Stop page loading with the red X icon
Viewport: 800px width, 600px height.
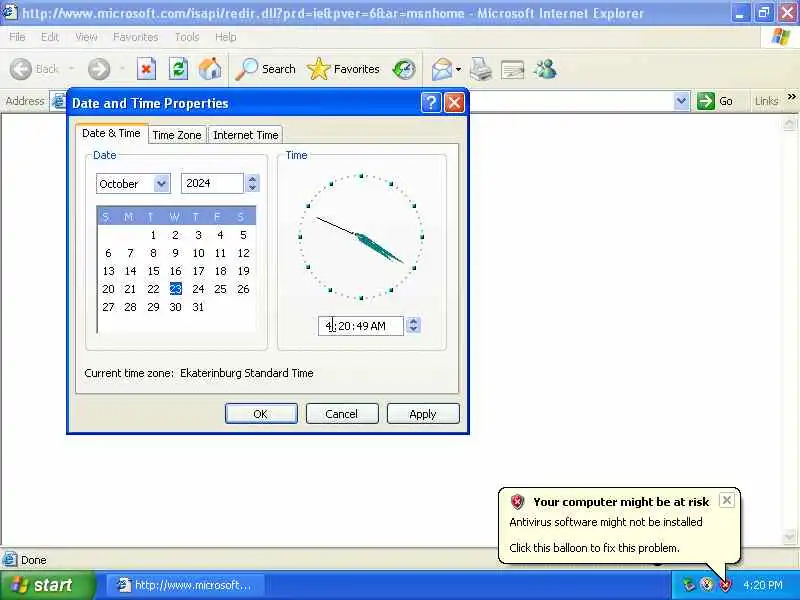tap(146, 69)
